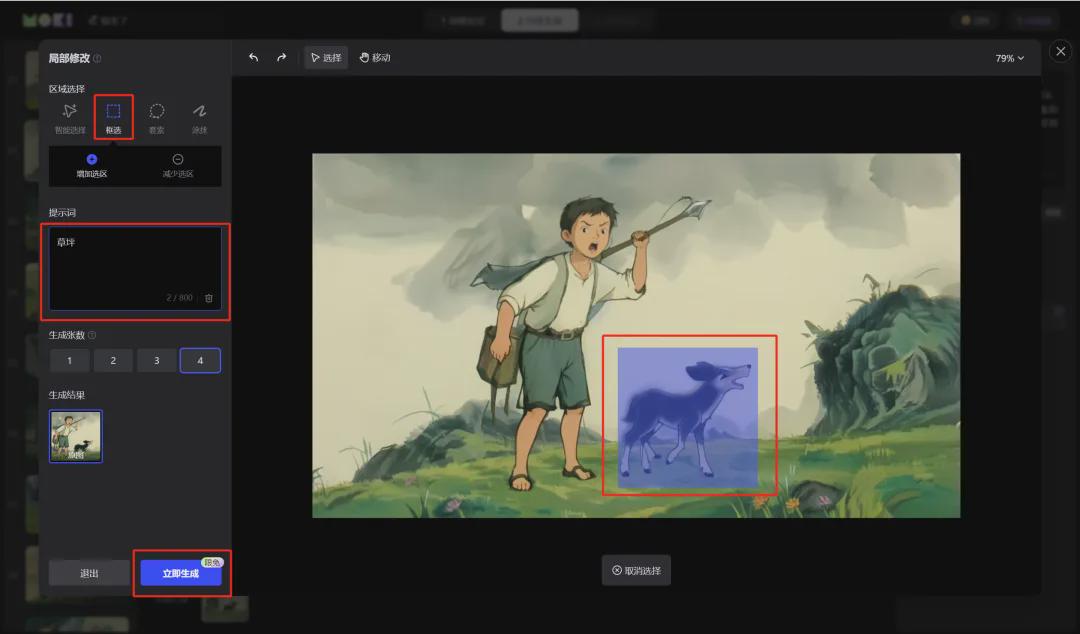Click inside the 提示词 prompt text field
This screenshot has height=634, width=1080.
[x=135, y=265]
